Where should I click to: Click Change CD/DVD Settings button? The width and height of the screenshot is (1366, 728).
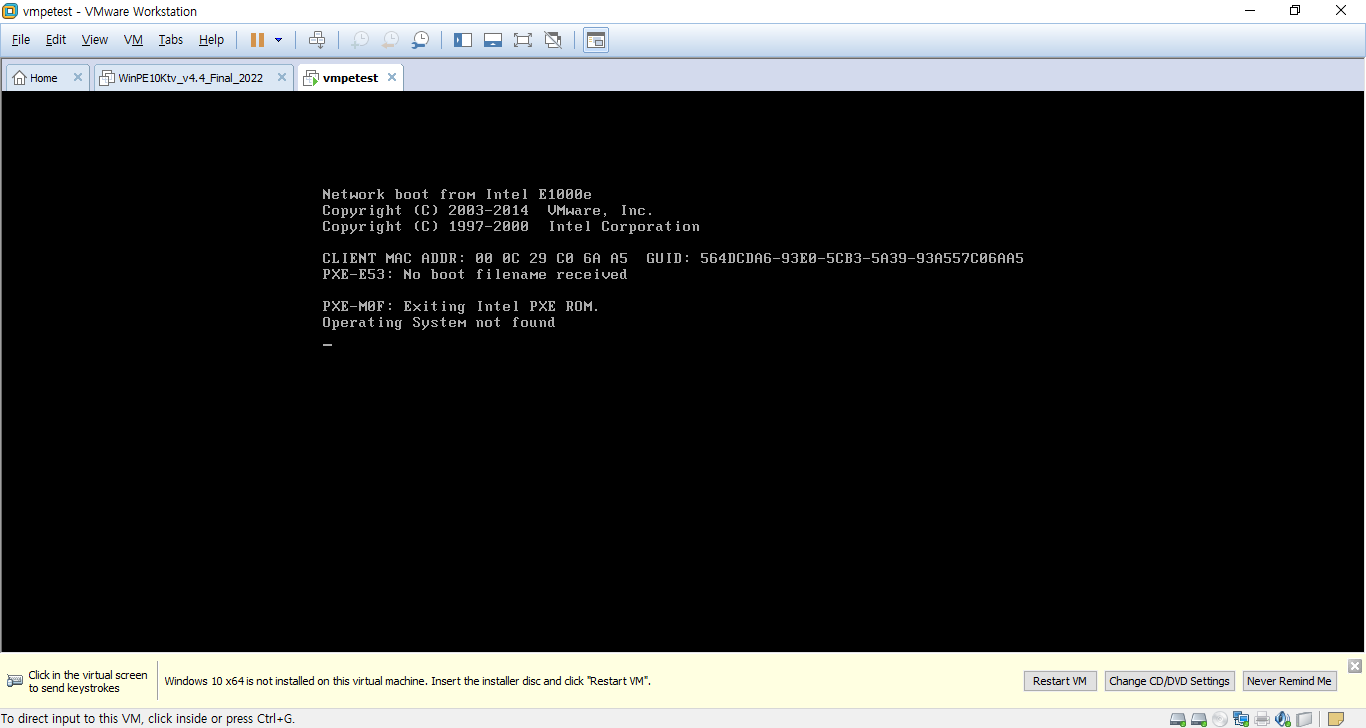click(1169, 681)
